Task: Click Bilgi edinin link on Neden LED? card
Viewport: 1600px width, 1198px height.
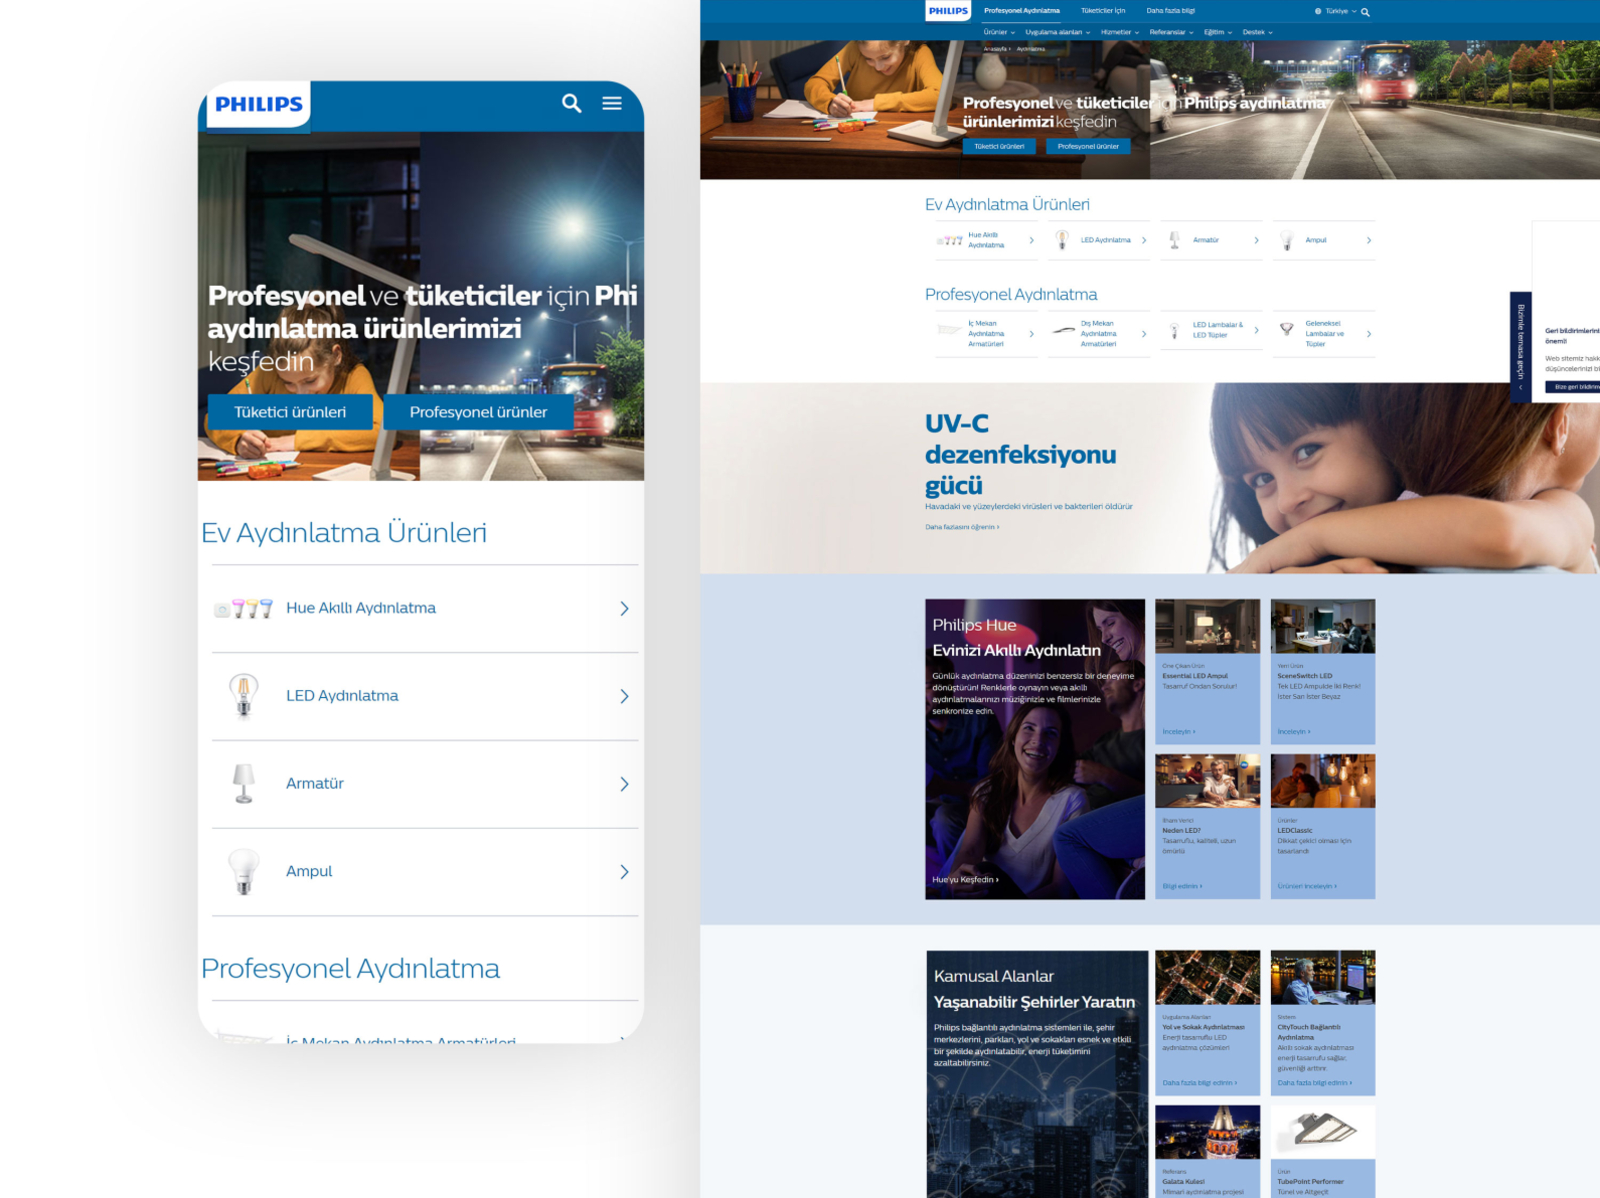Action: (1182, 886)
